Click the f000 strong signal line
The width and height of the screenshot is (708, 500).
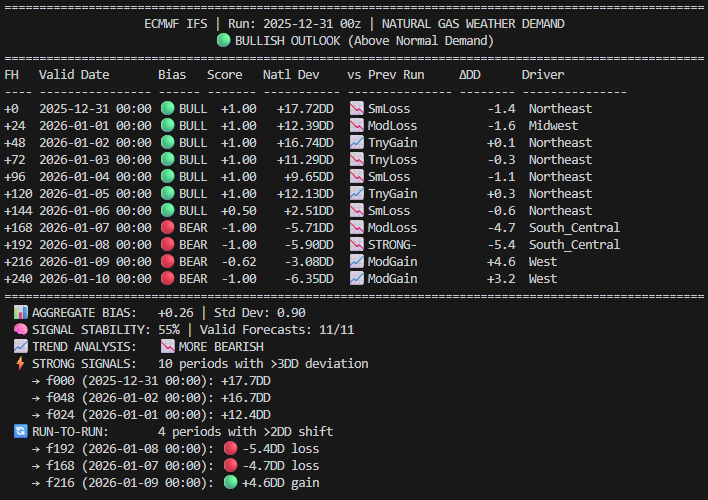pyautogui.click(x=151, y=381)
